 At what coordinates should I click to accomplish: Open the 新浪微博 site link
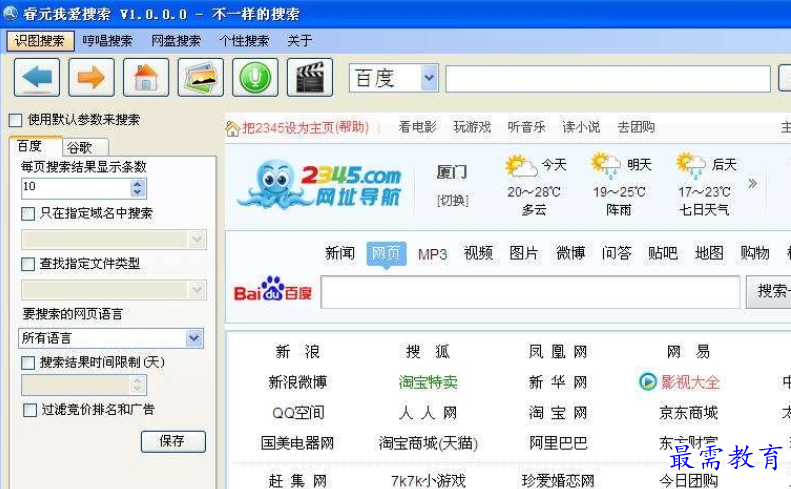tap(298, 382)
